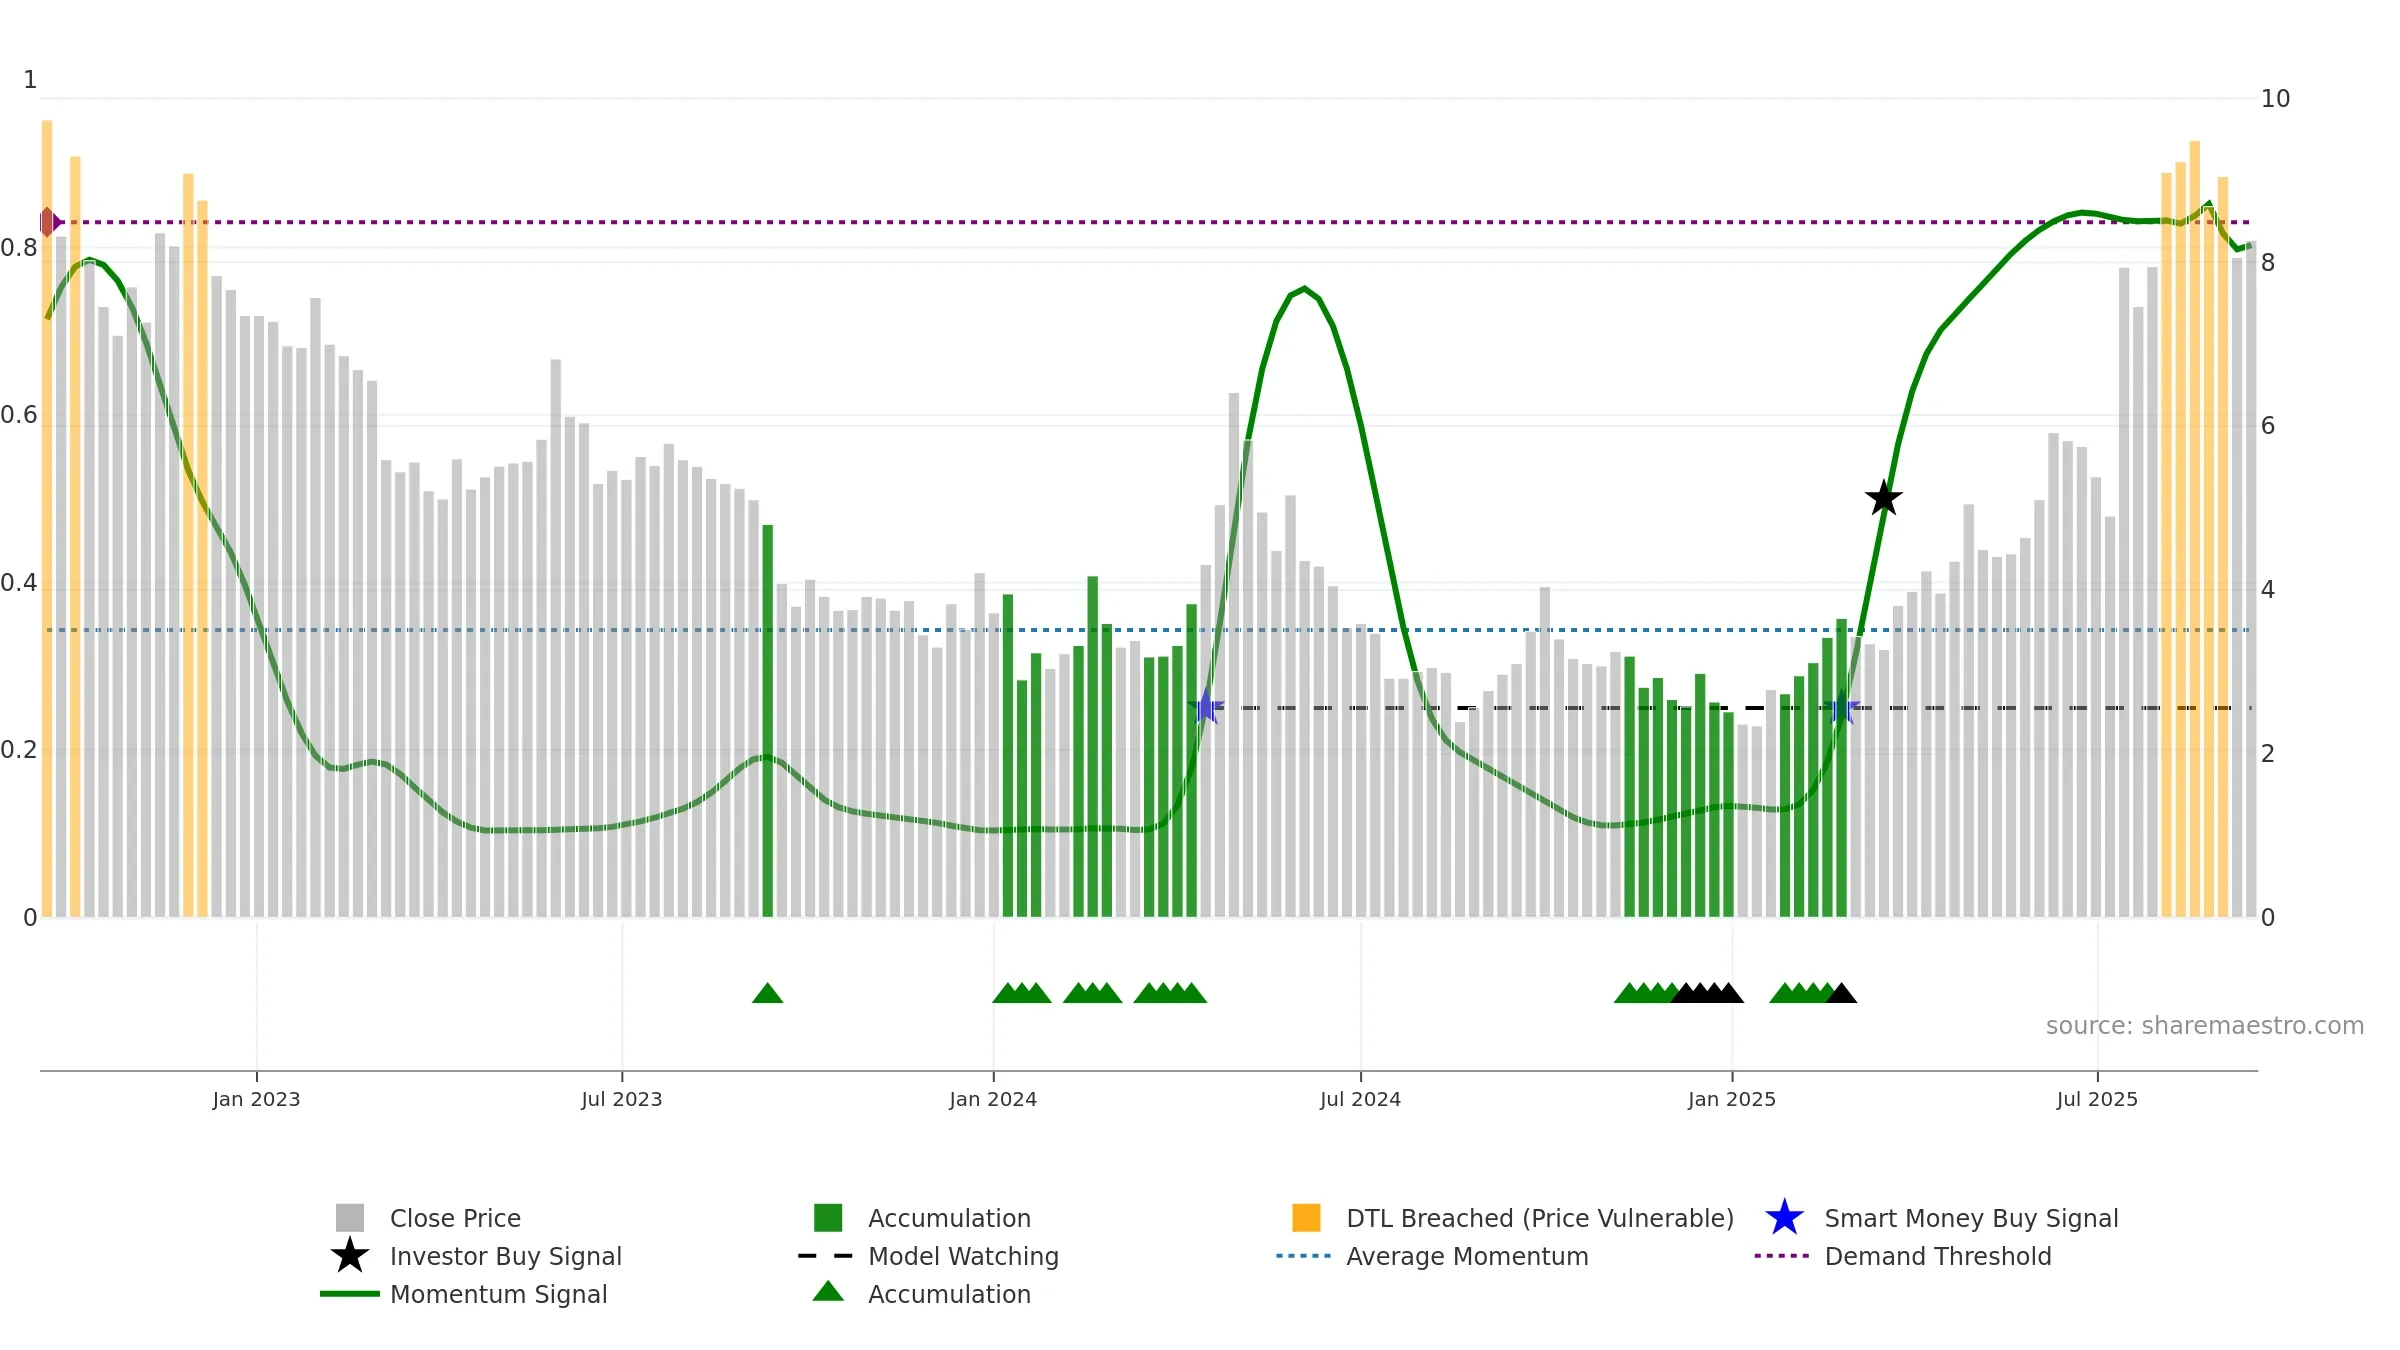
Task: Click the blue Smart Money Buy Signal legend star
Action: [1784, 1217]
